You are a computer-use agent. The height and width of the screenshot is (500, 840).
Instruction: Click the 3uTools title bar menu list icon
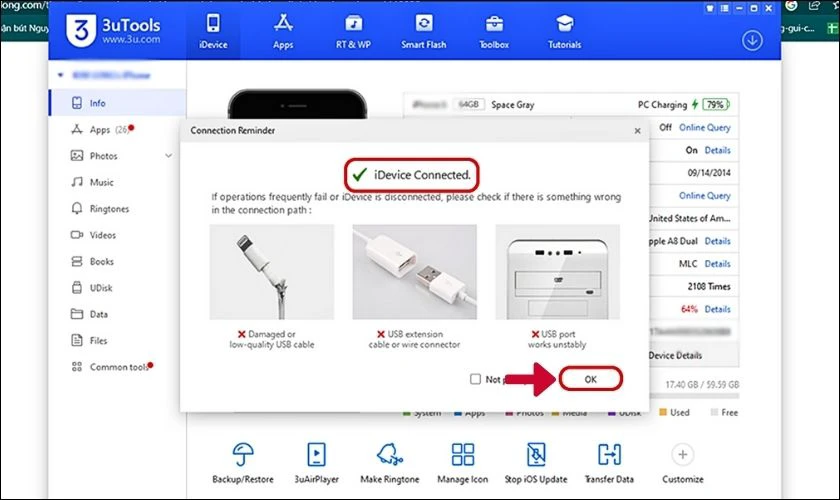click(724, 8)
